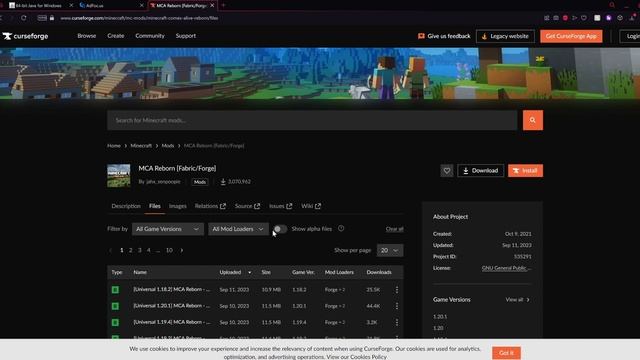This screenshot has width=640, height=360.
Task: Reload the page with browser refresh icon
Action: pyautogui.click(x=24, y=18)
